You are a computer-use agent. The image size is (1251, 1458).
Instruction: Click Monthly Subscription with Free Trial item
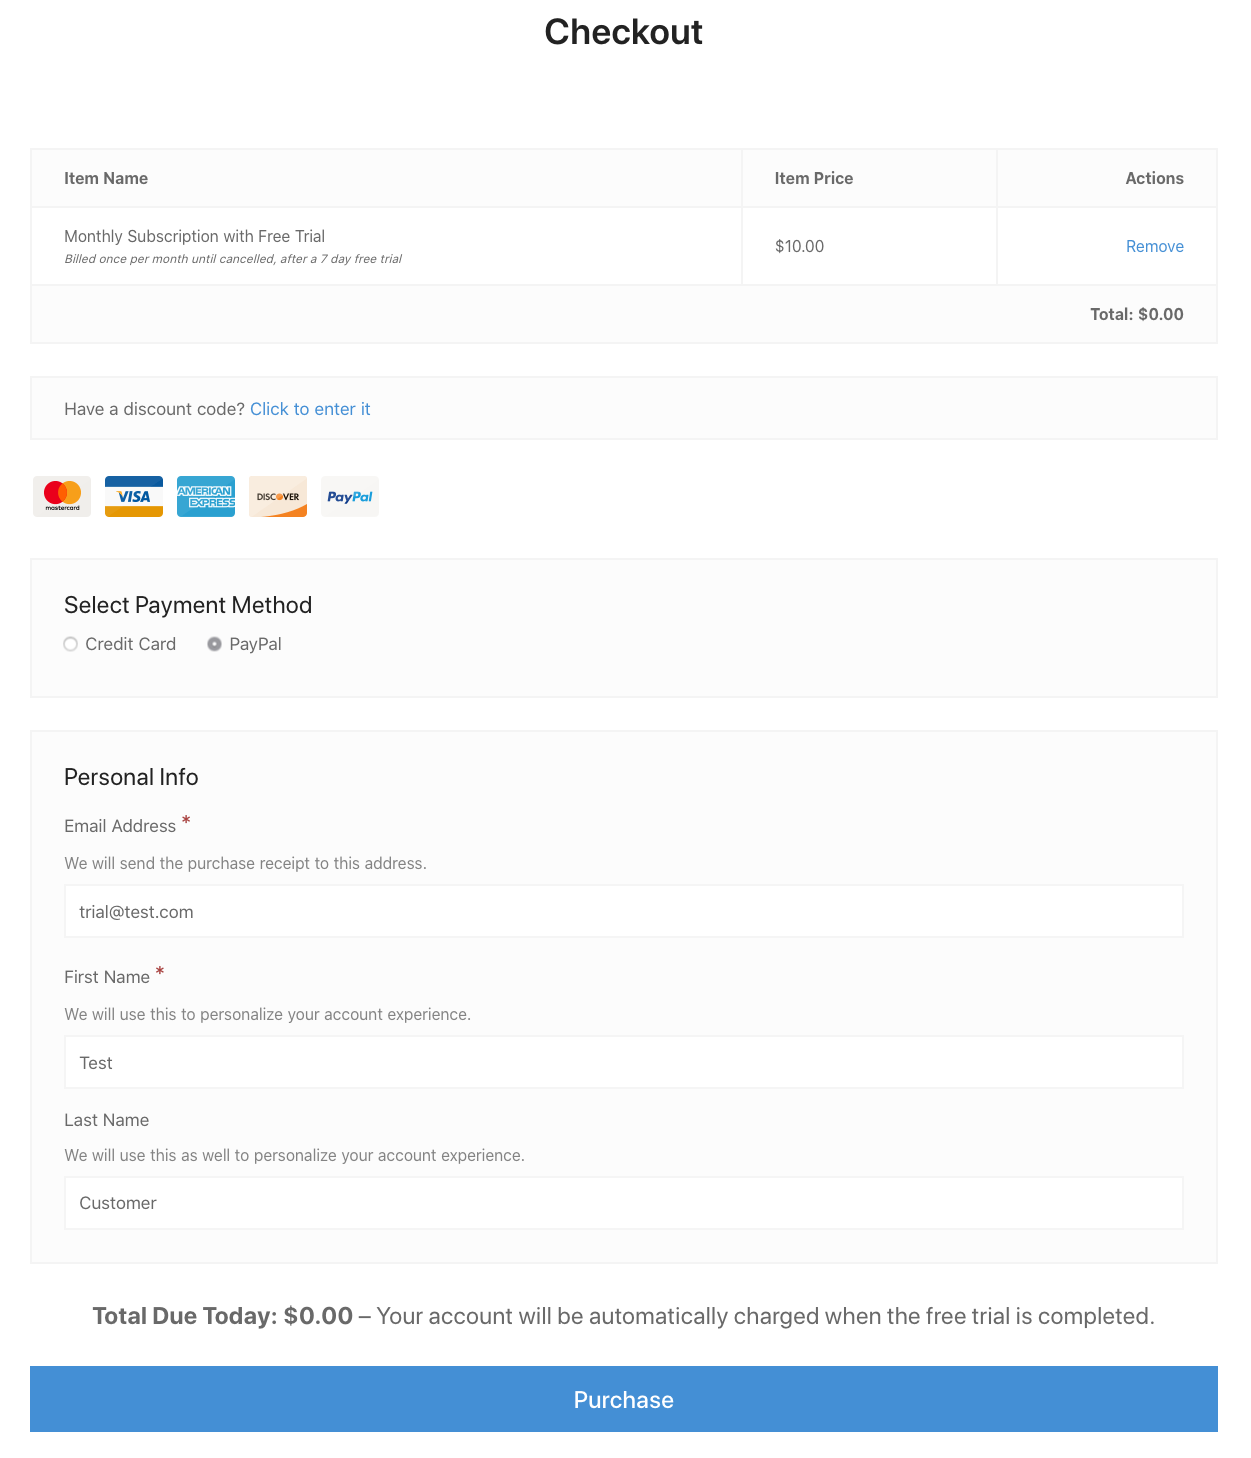pos(194,236)
